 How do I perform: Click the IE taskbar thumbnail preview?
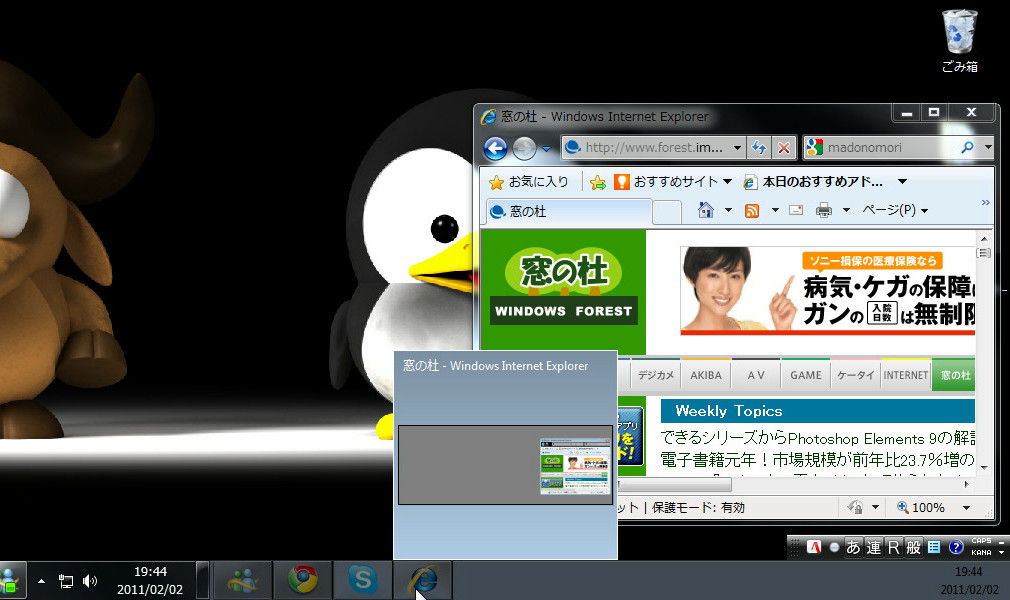point(506,465)
